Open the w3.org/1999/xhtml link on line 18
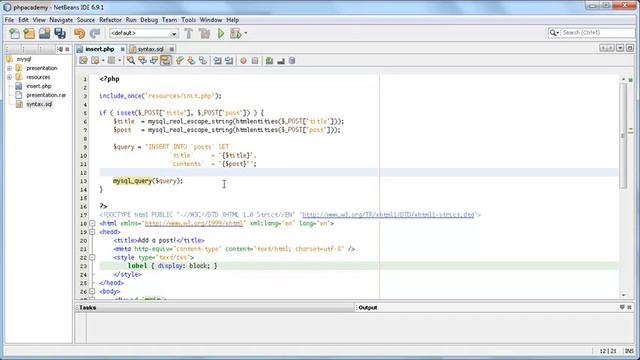The image size is (640, 360). tap(194, 223)
